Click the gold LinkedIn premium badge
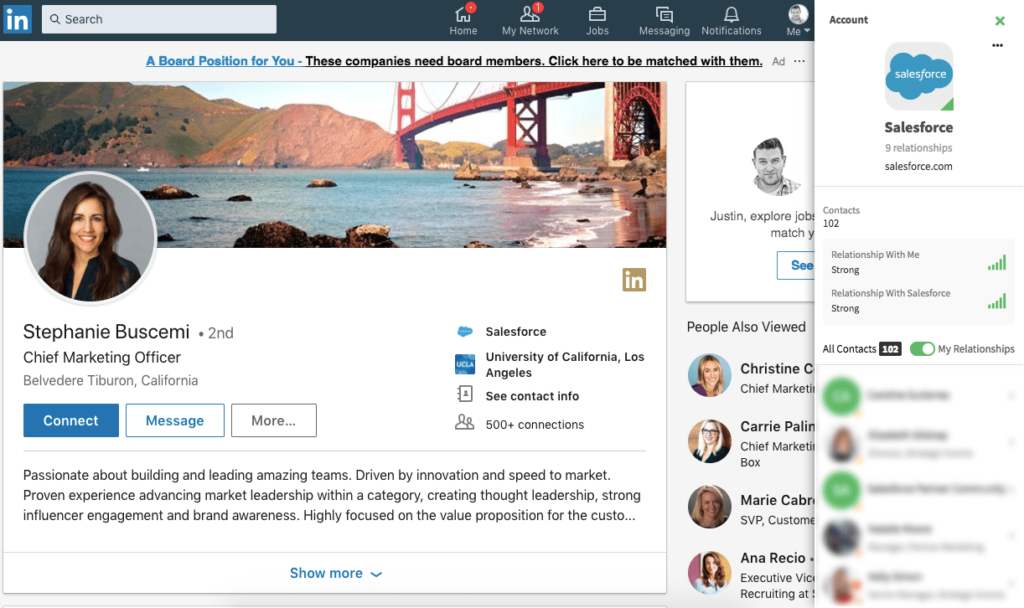 click(633, 280)
